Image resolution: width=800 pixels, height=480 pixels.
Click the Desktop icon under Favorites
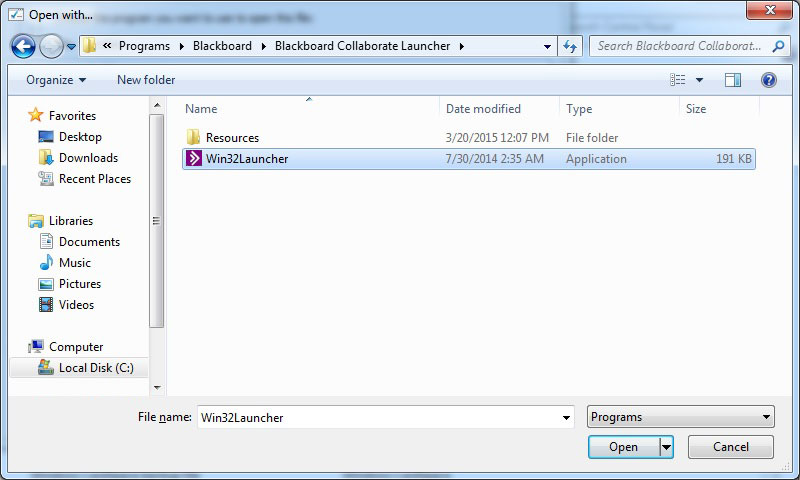tap(46, 137)
